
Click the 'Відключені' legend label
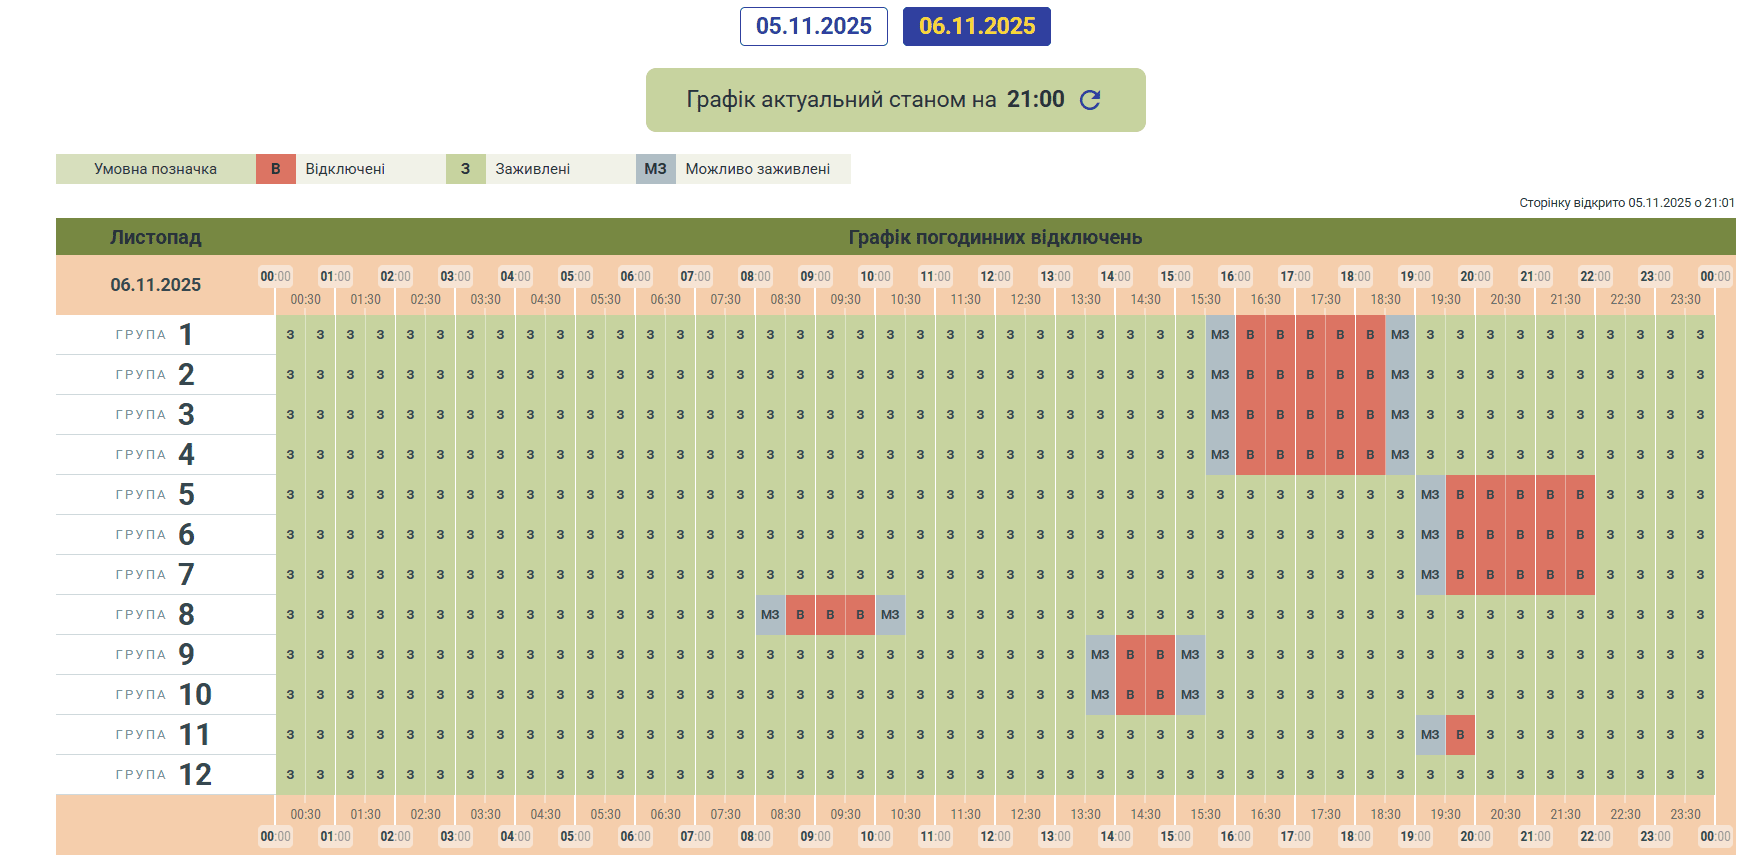tap(345, 169)
